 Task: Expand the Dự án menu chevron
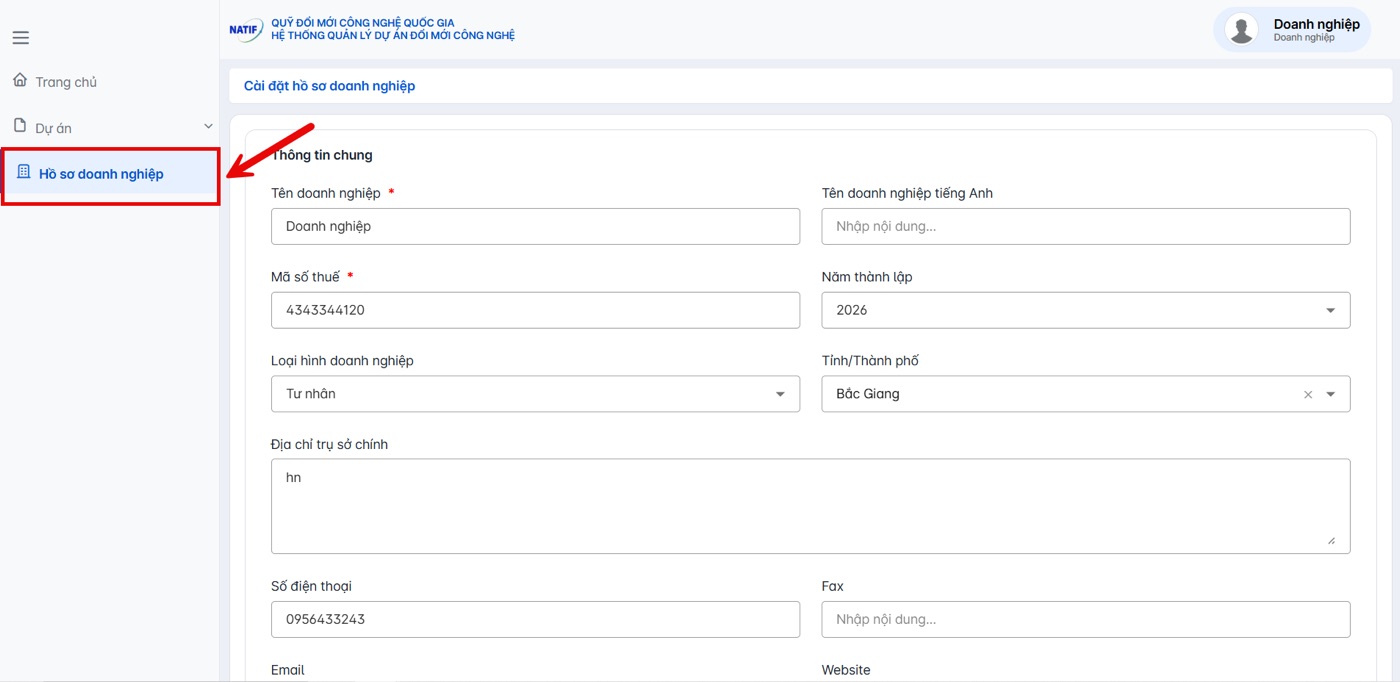coord(208,126)
